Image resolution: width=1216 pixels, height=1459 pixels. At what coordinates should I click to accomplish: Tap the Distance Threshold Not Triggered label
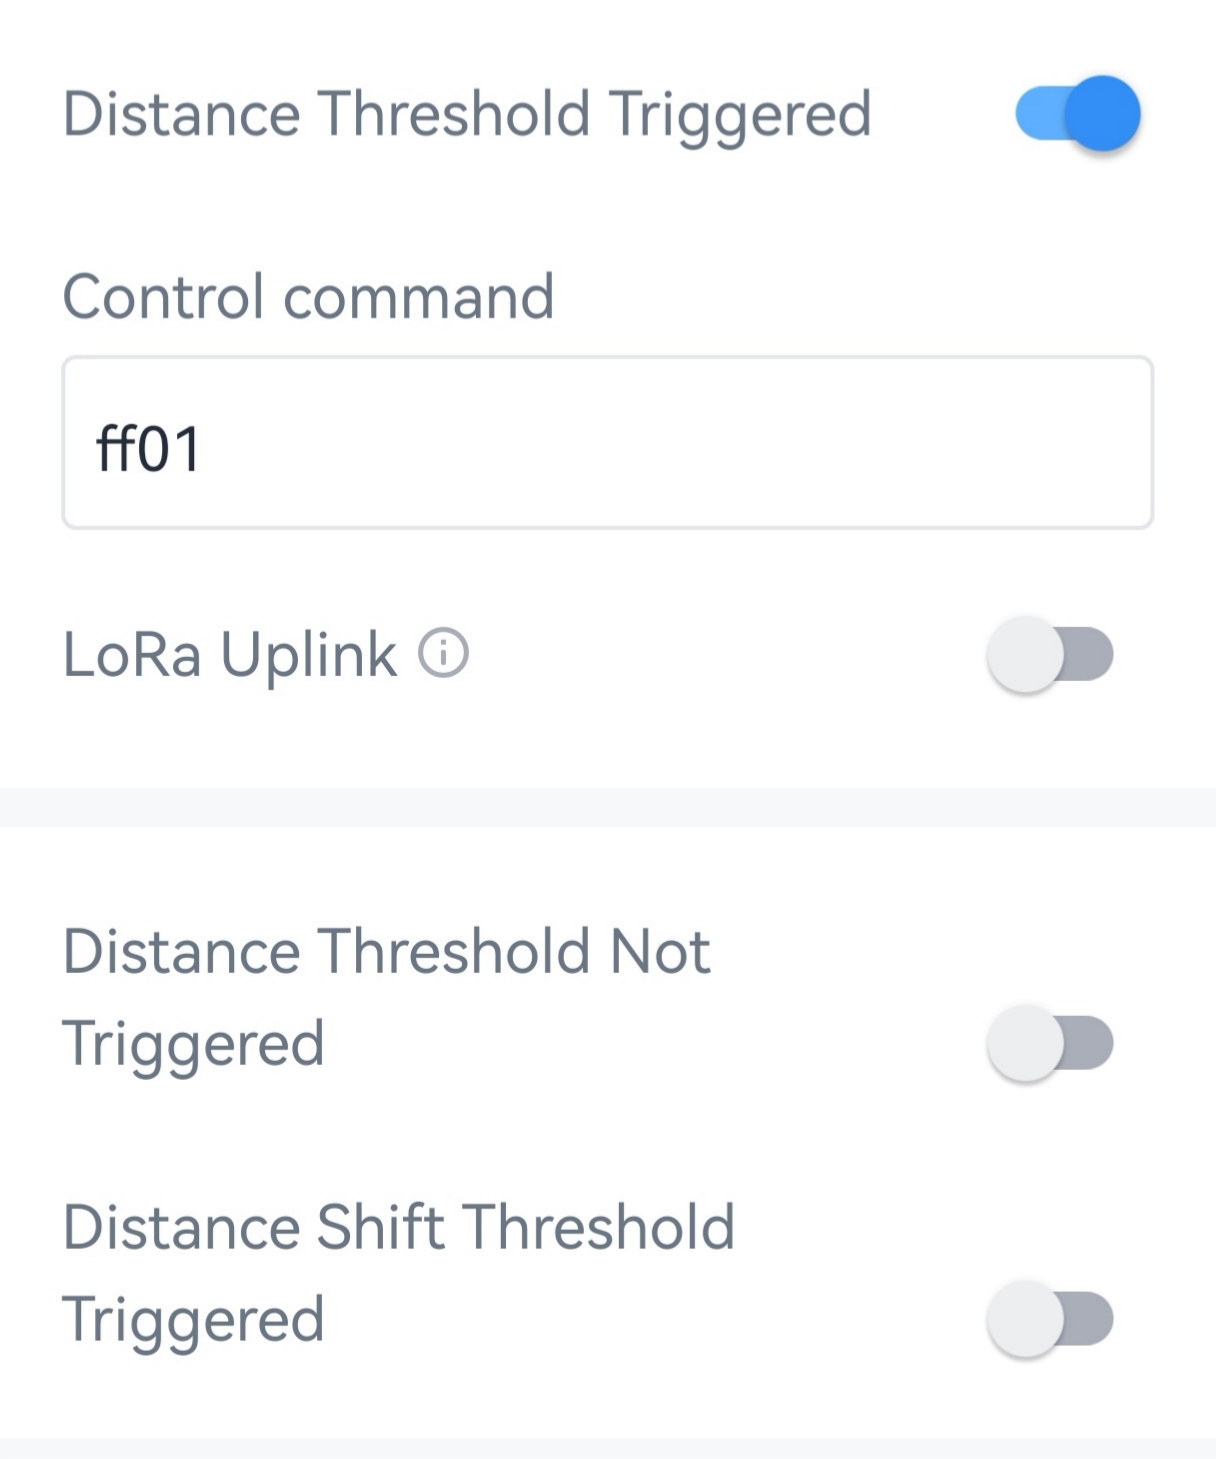click(x=386, y=996)
